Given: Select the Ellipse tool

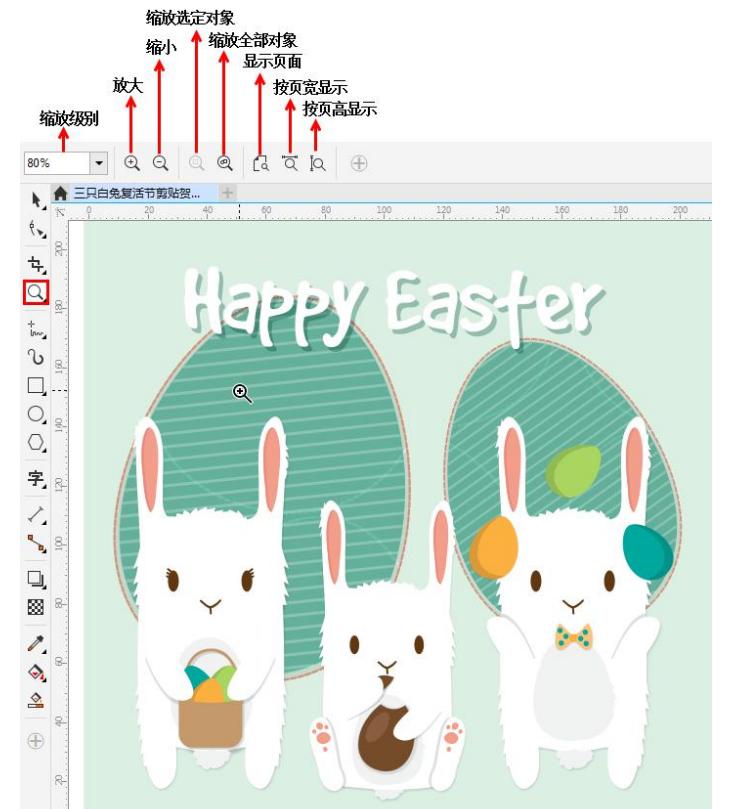Looking at the screenshot, I should 35,414.
